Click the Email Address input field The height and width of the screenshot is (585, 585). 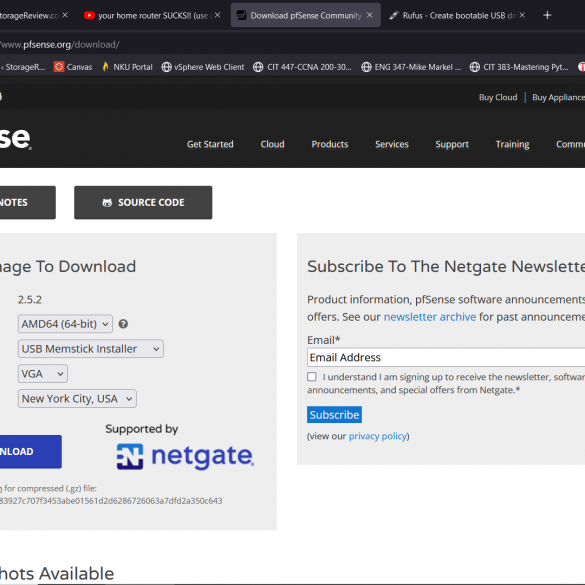pyautogui.click(x=446, y=357)
